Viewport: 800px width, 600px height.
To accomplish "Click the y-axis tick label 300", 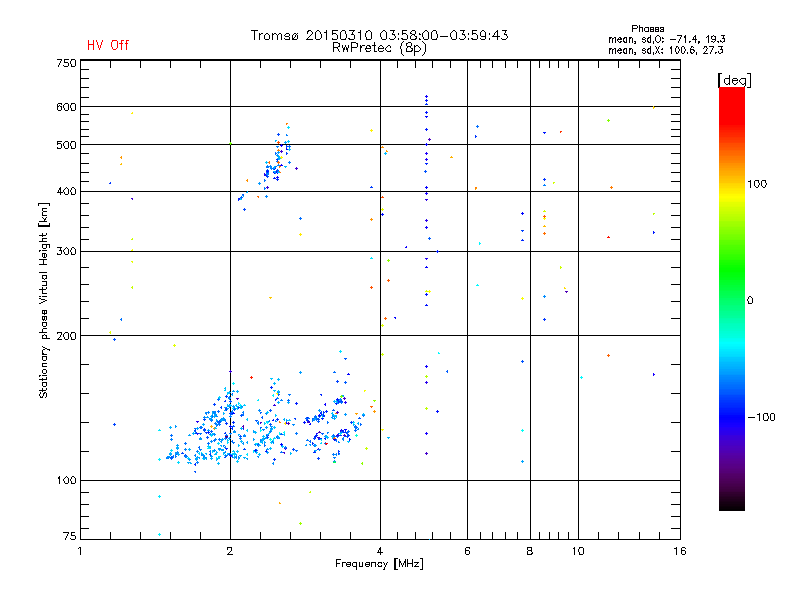I will click(66, 252).
